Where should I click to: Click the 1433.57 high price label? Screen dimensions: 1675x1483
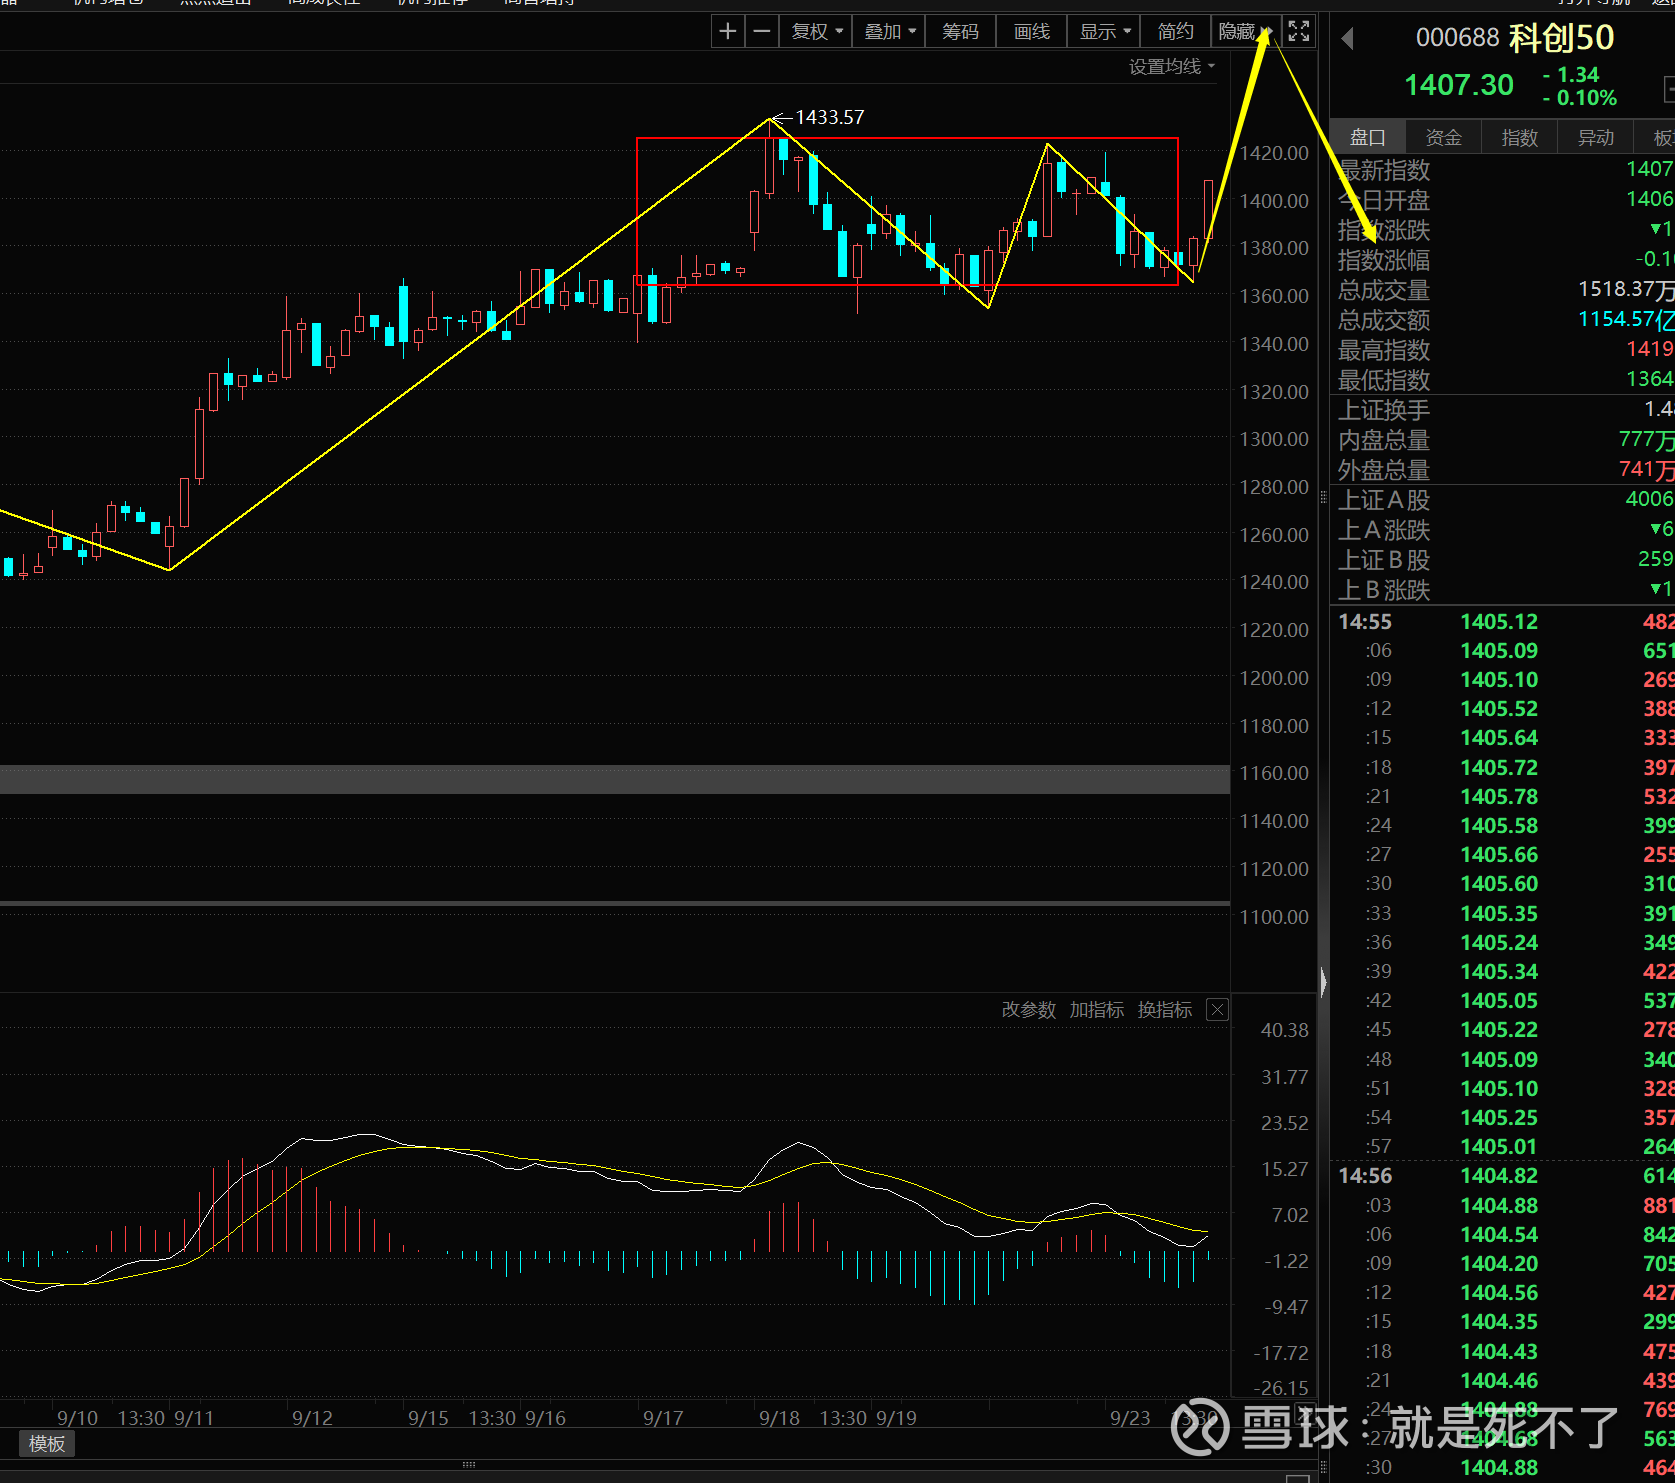point(830,117)
